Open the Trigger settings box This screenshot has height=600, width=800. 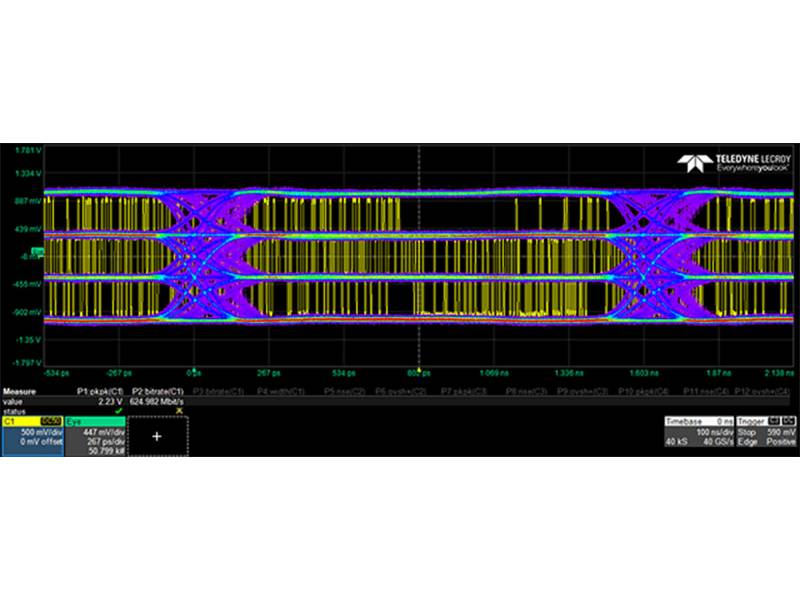click(x=768, y=432)
